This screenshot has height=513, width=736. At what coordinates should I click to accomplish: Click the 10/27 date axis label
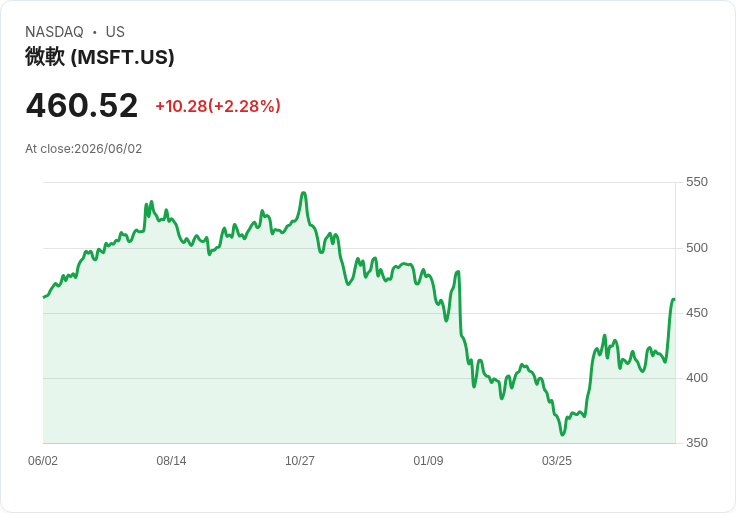pyautogui.click(x=300, y=460)
